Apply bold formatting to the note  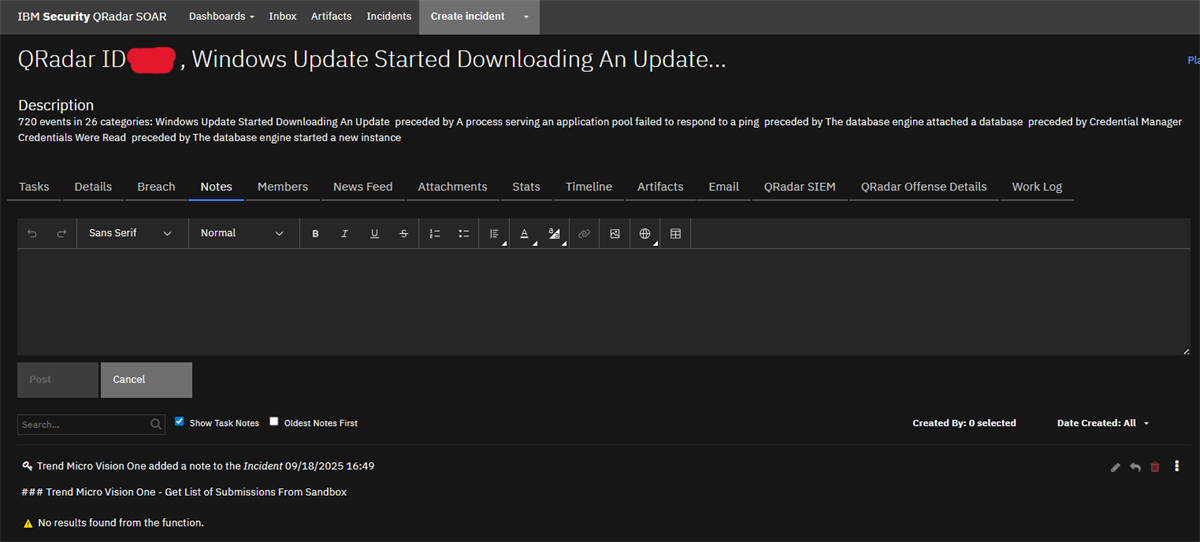coord(315,233)
